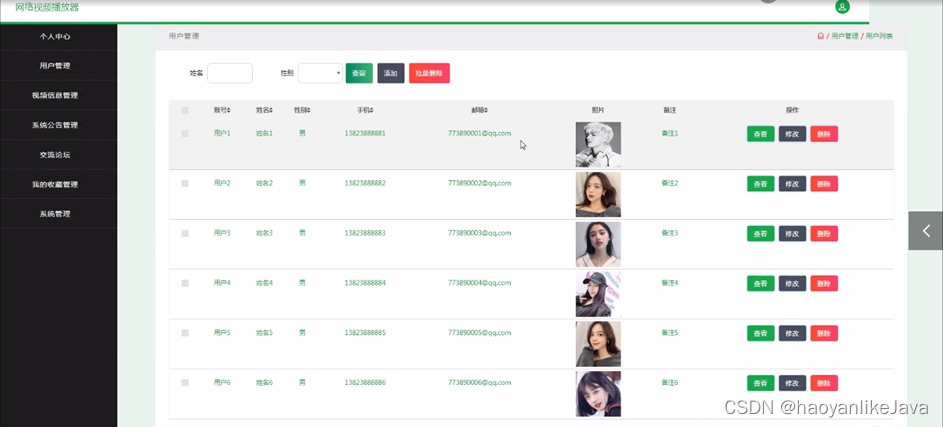
Task: Click 删除 button for 用户4
Action: pyautogui.click(x=824, y=283)
